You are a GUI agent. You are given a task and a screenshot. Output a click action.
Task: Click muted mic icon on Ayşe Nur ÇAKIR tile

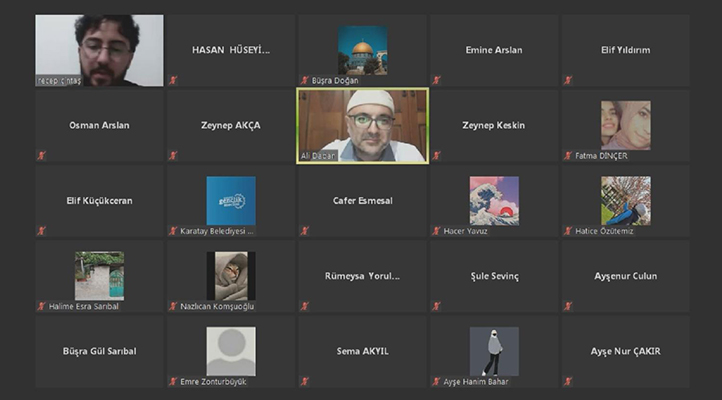[568, 381]
